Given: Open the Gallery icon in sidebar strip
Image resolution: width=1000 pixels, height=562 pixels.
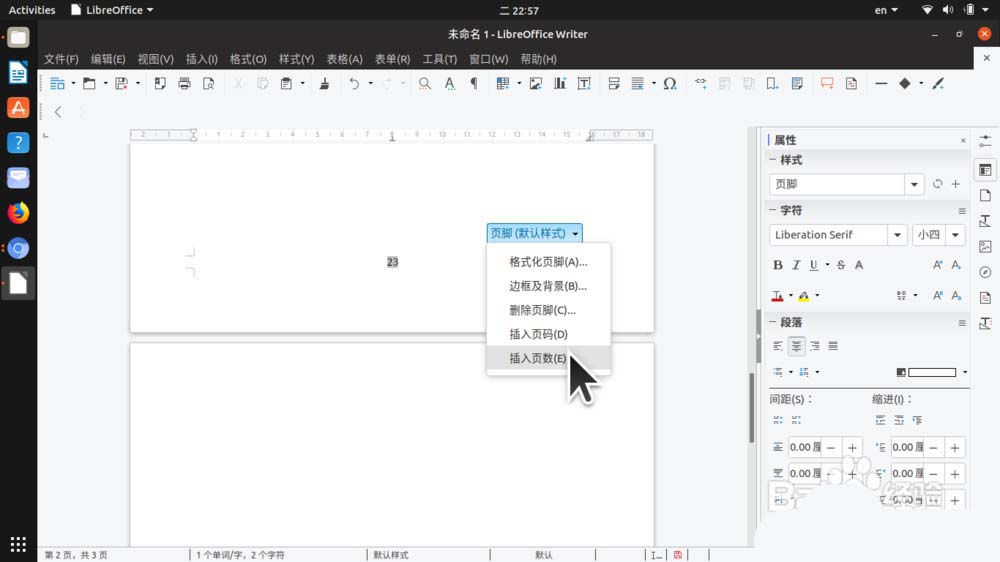Looking at the screenshot, I should 985,246.
